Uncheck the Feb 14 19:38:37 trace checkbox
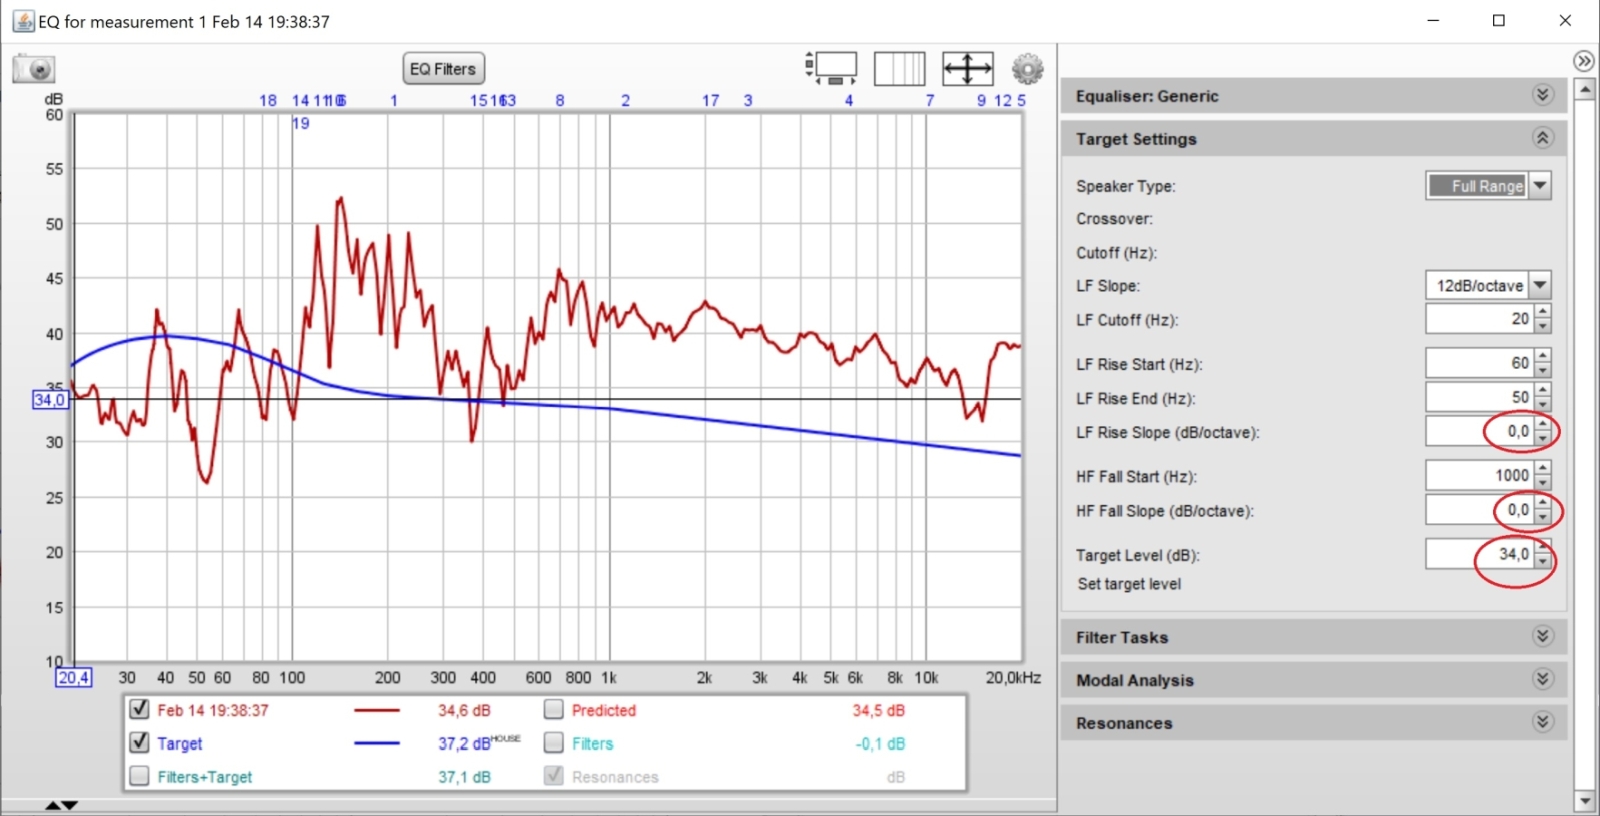The image size is (1600, 816). pyautogui.click(x=140, y=710)
